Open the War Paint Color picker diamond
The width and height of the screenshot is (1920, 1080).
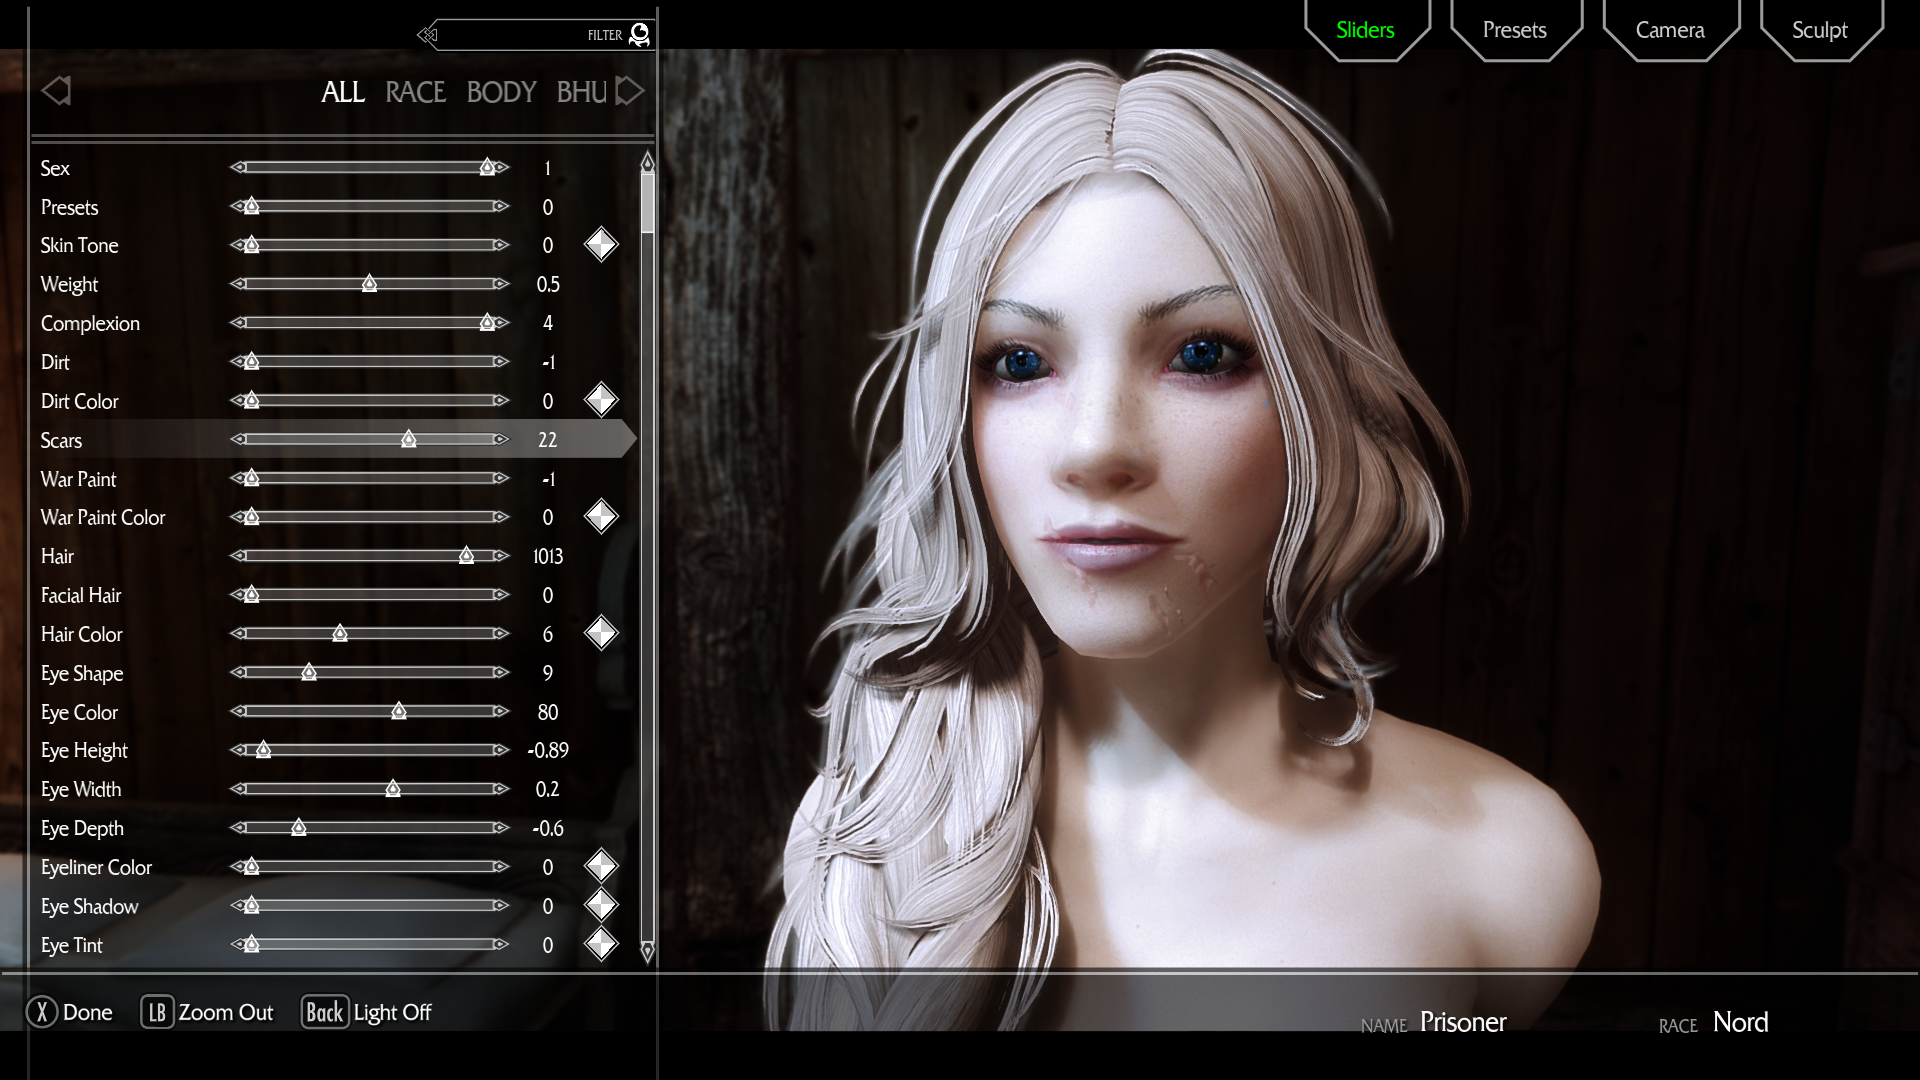pyautogui.click(x=601, y=517)
